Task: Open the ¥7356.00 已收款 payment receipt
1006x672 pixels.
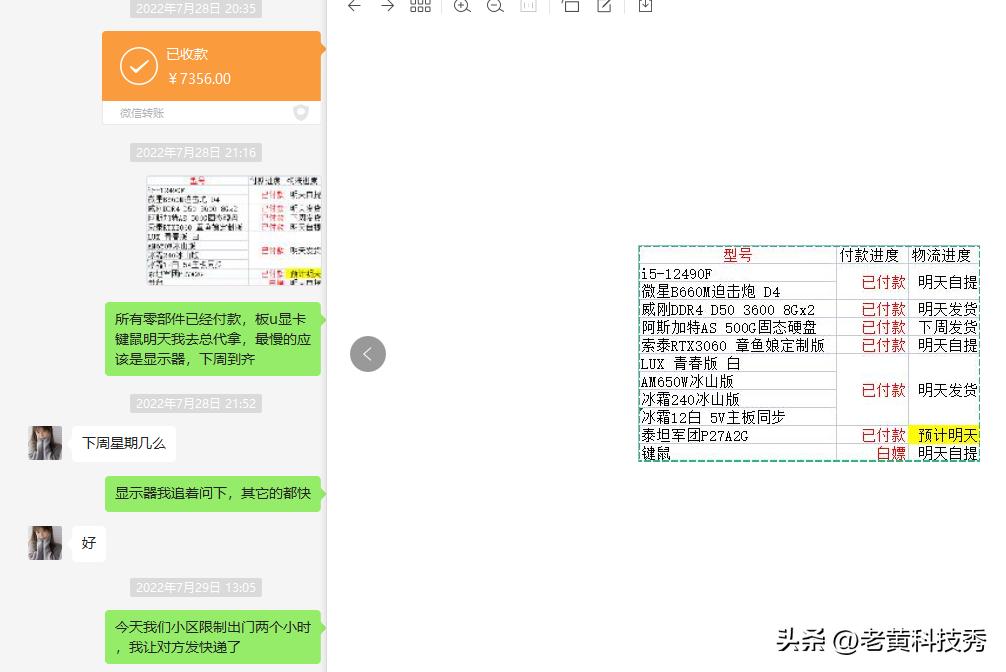Action: 211,66
